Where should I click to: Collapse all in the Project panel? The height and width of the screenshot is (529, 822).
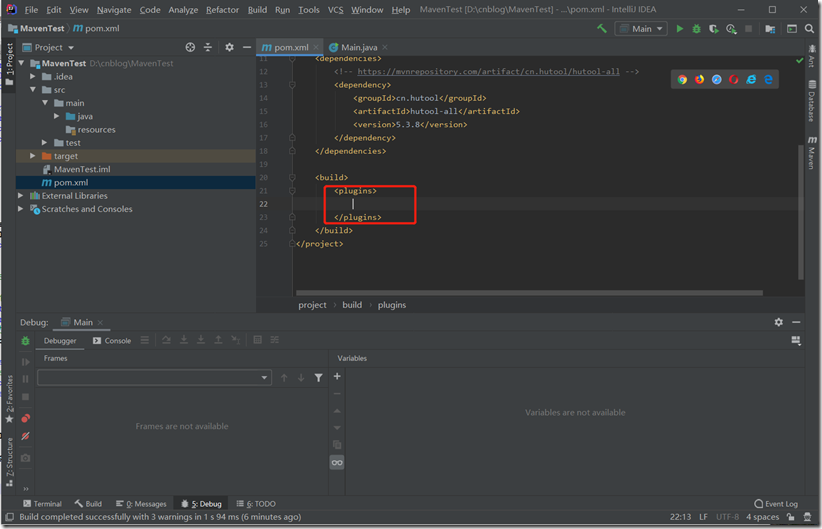[208, 47]
